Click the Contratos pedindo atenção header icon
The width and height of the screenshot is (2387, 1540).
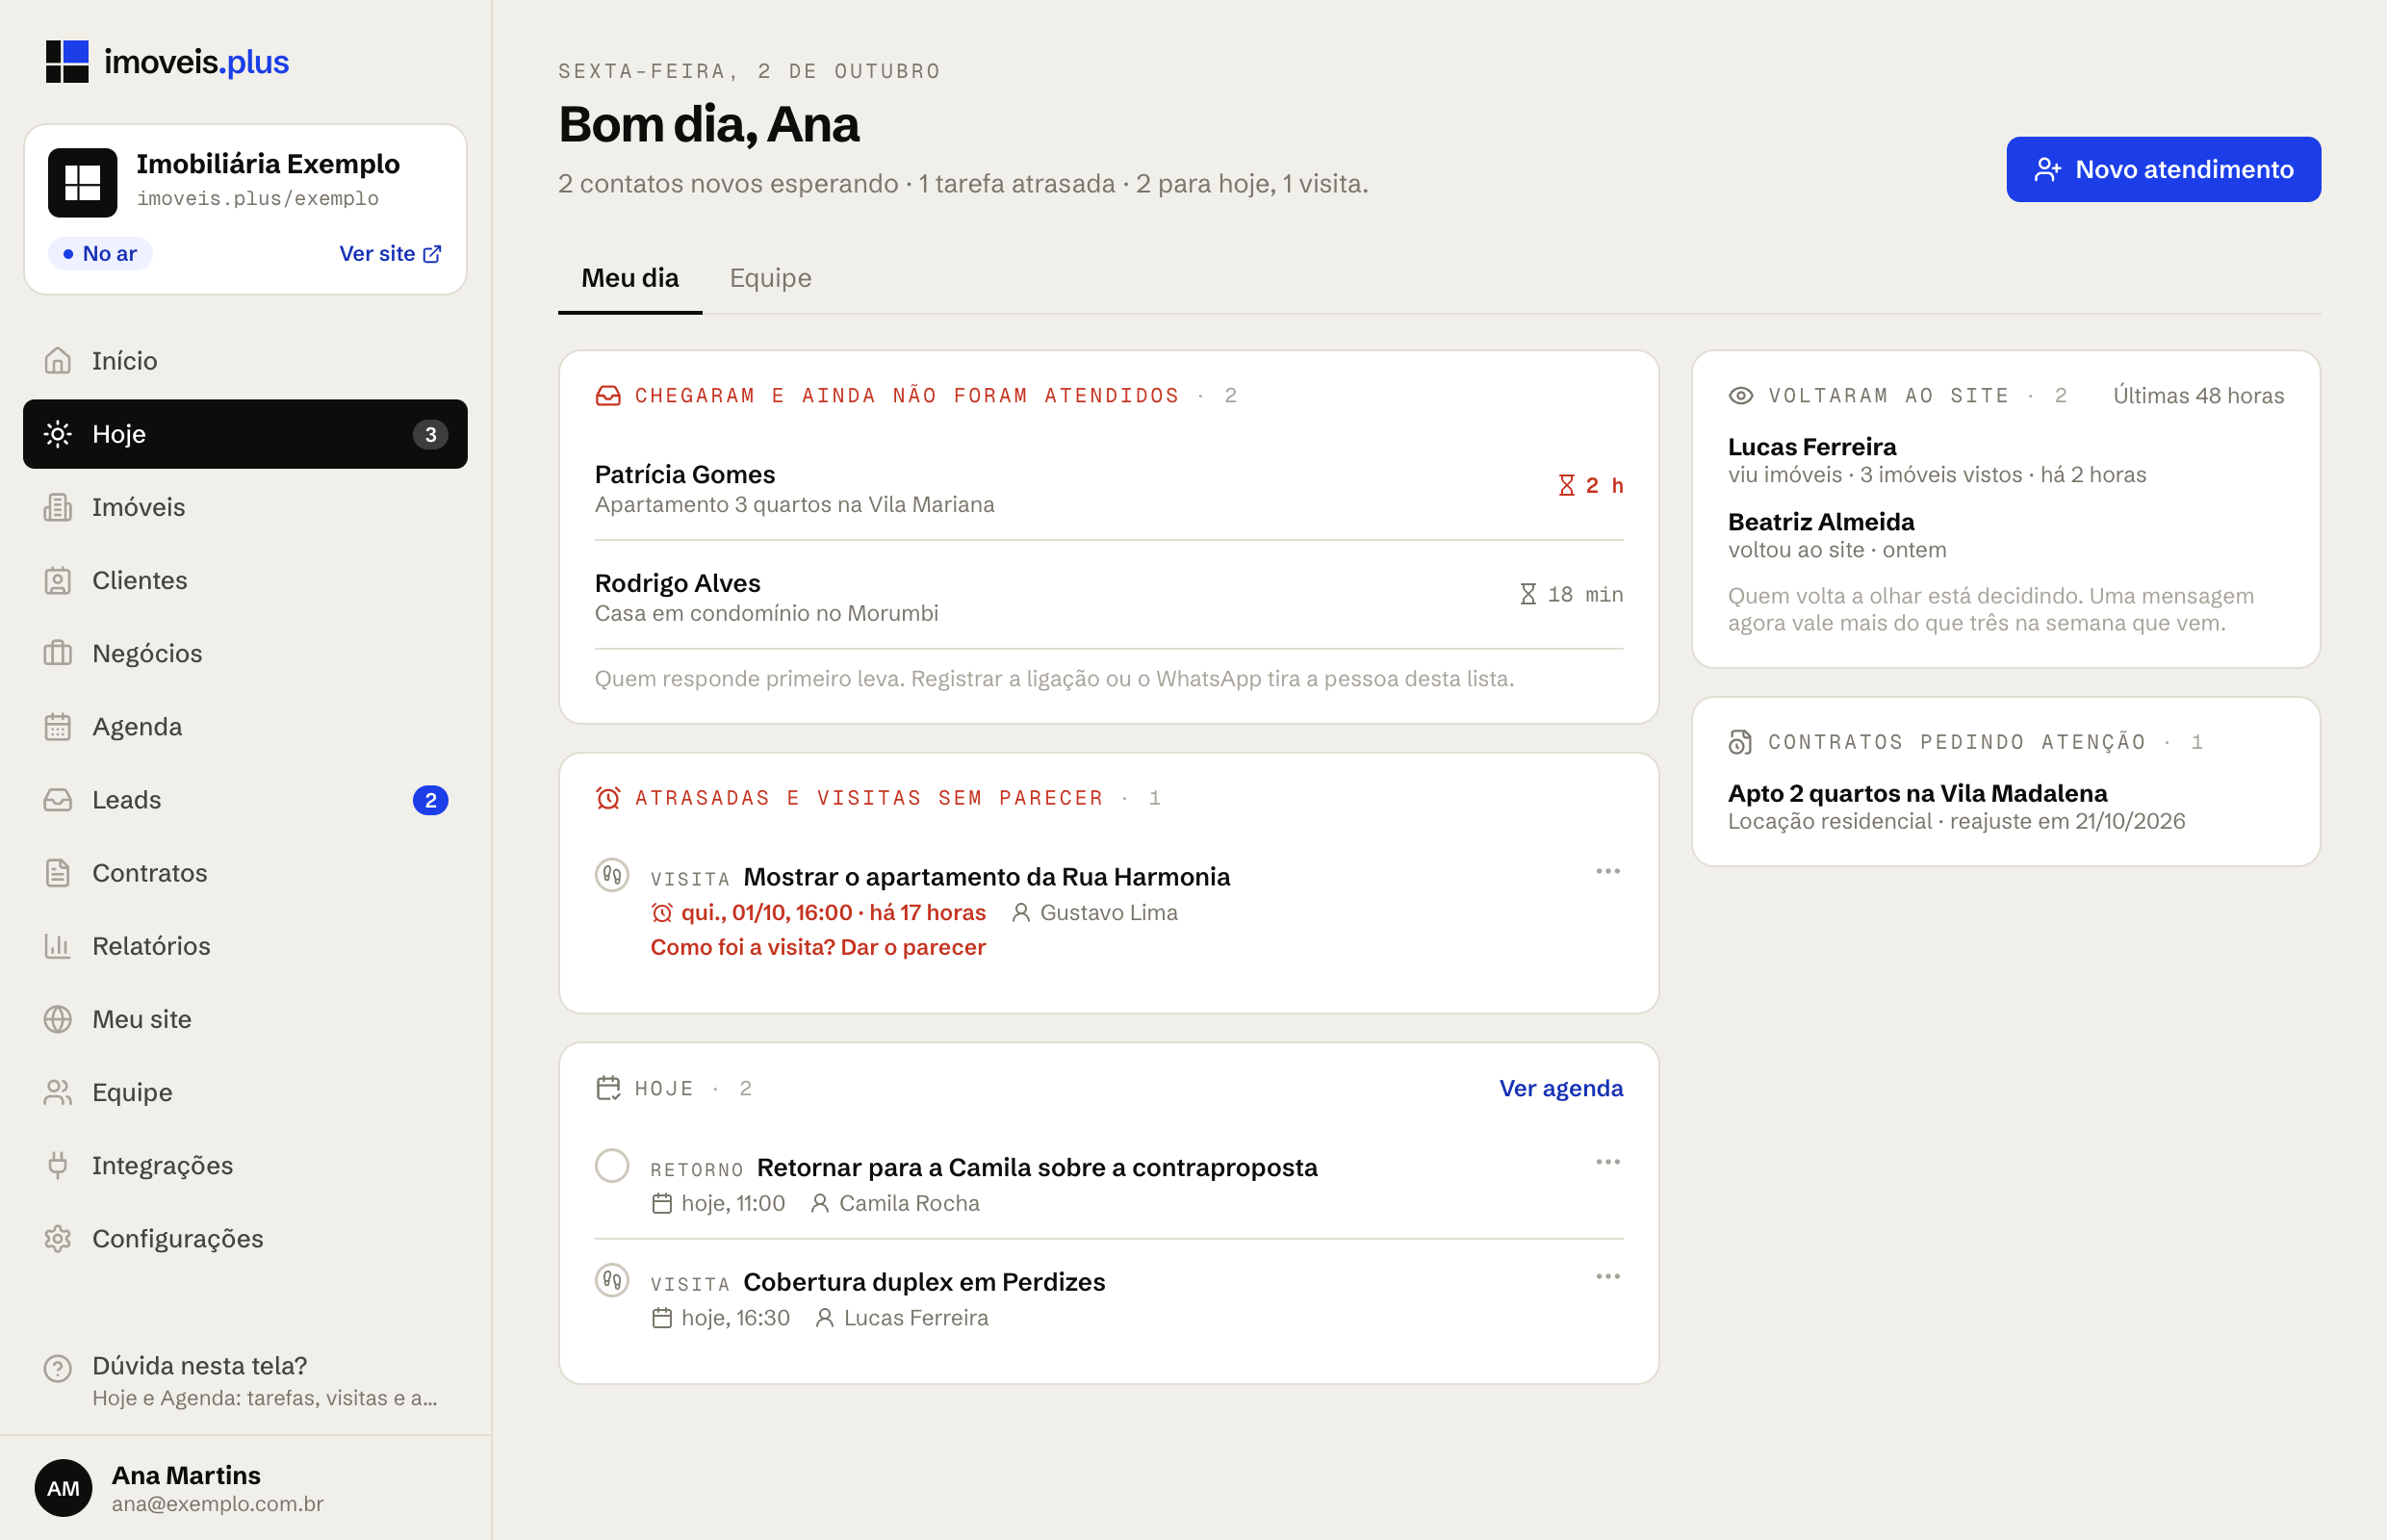tap(1741, 743)
